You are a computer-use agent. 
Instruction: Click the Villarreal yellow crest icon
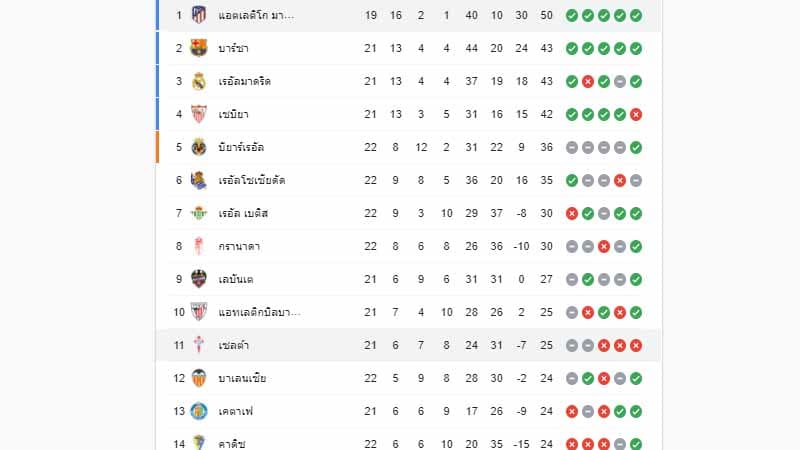(199, 147)
